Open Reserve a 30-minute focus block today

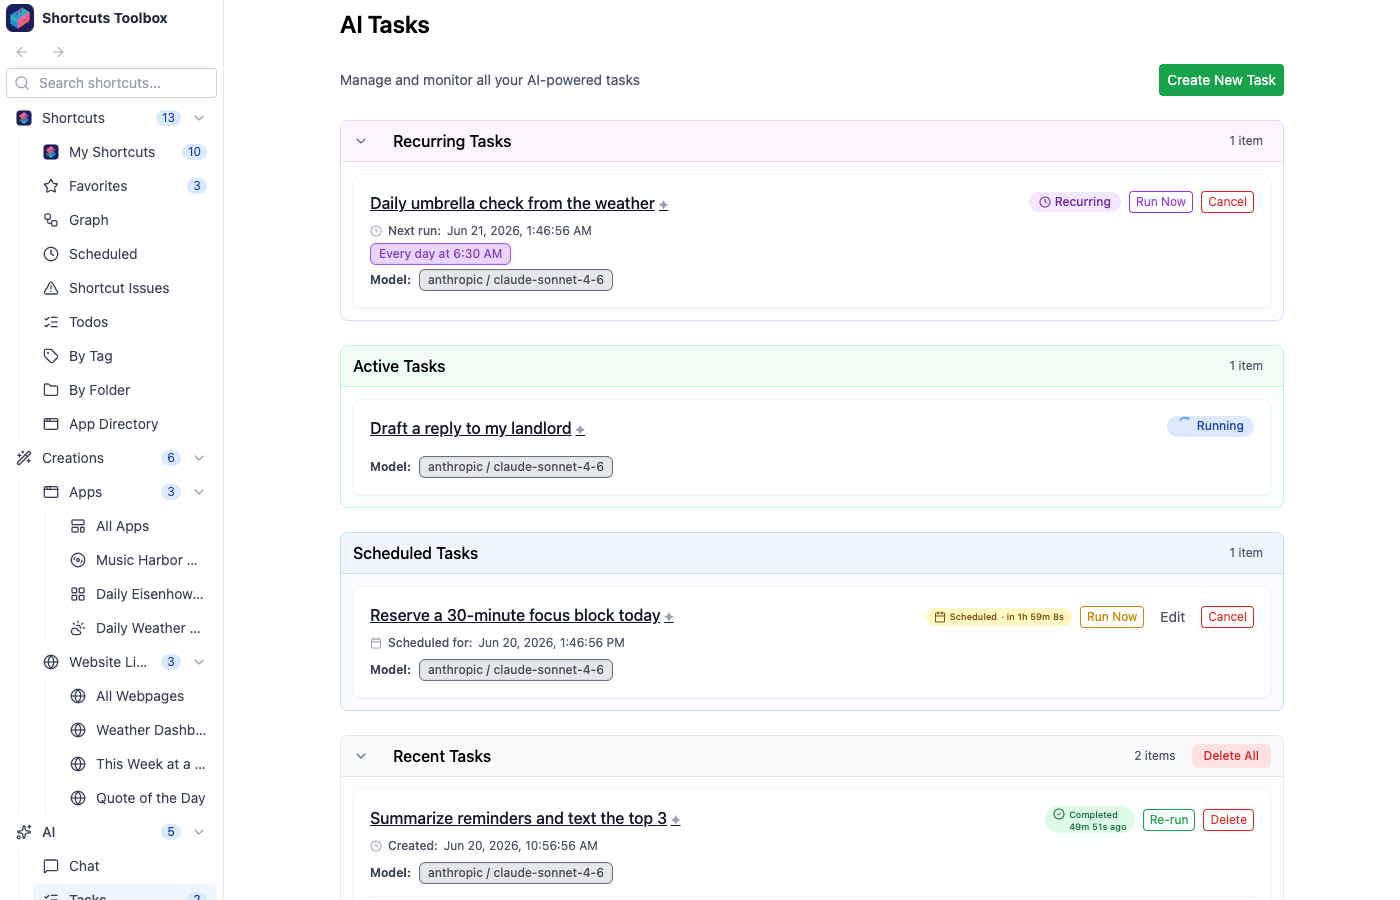pos(515,615)
